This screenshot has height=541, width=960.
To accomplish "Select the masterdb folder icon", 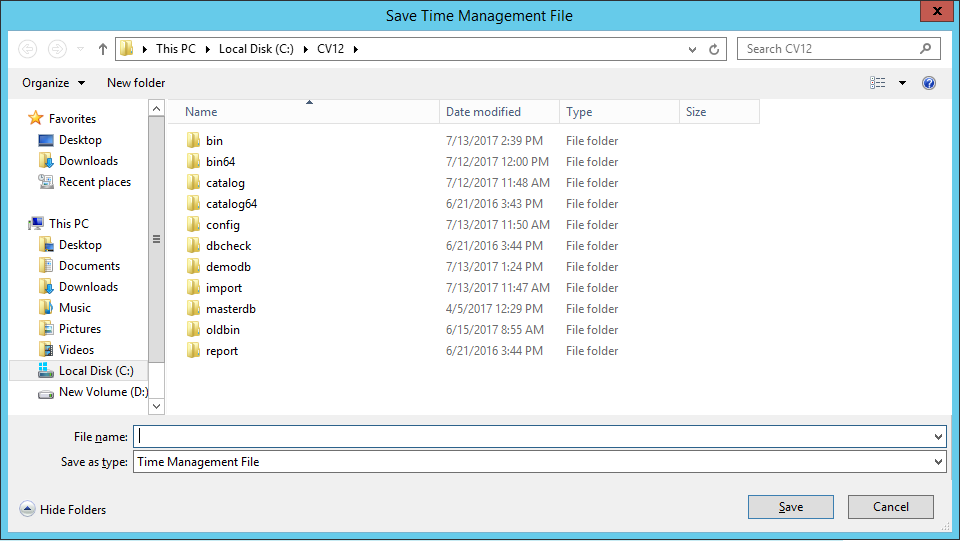I will click(x=193, y=308).
